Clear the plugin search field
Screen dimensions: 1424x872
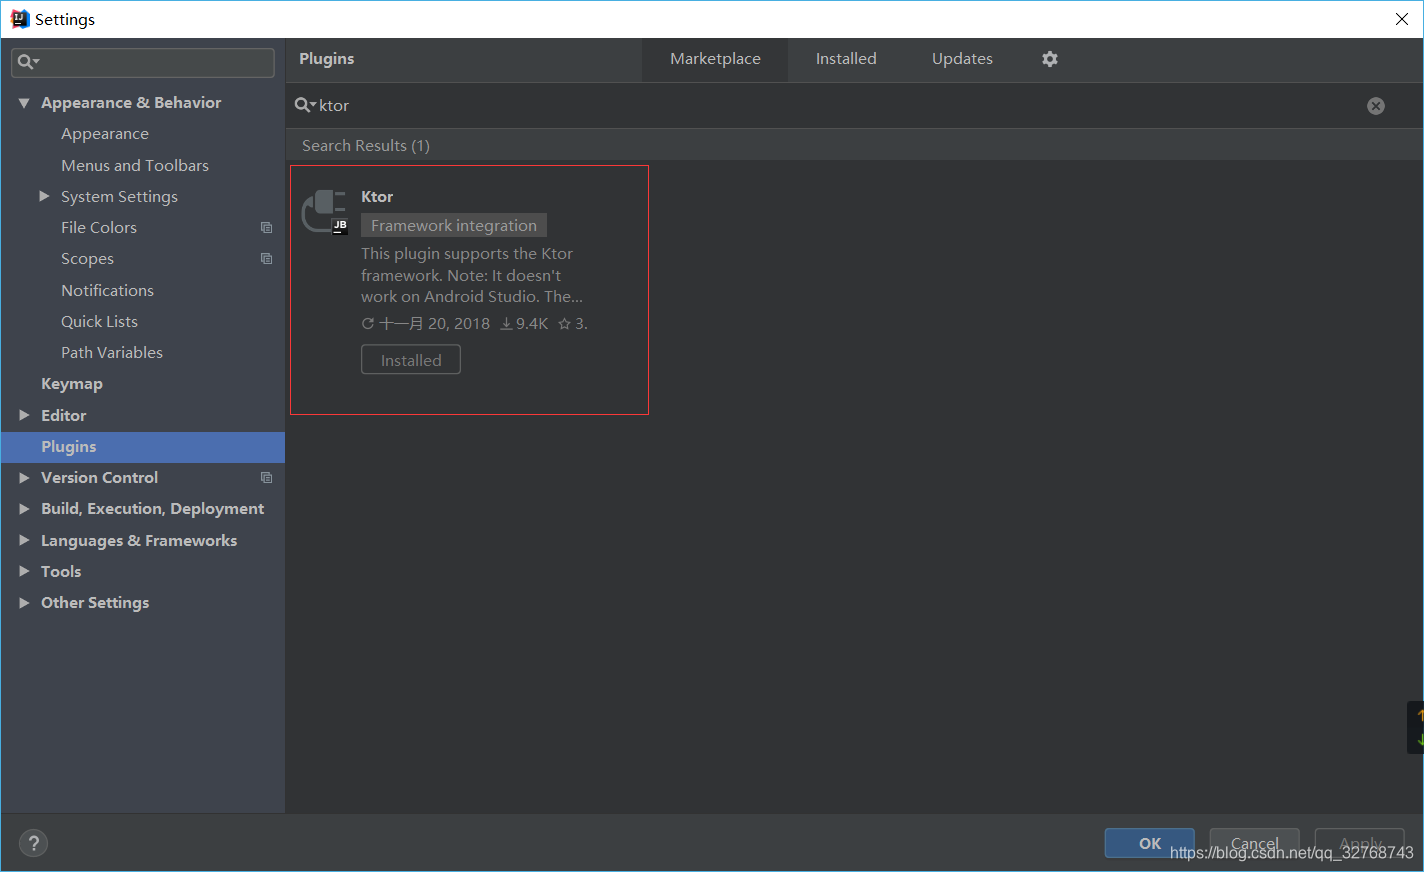pos(1376,106)
